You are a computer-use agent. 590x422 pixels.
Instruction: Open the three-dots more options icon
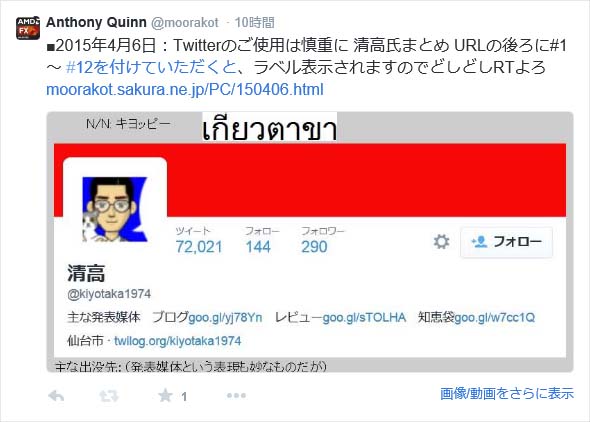236,396
